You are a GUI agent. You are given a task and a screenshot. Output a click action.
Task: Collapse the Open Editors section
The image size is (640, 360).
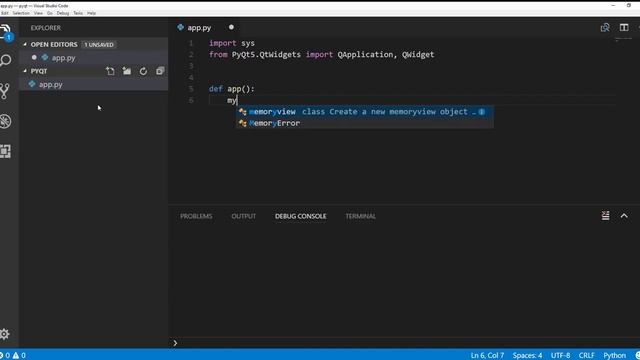click(25, 44)
